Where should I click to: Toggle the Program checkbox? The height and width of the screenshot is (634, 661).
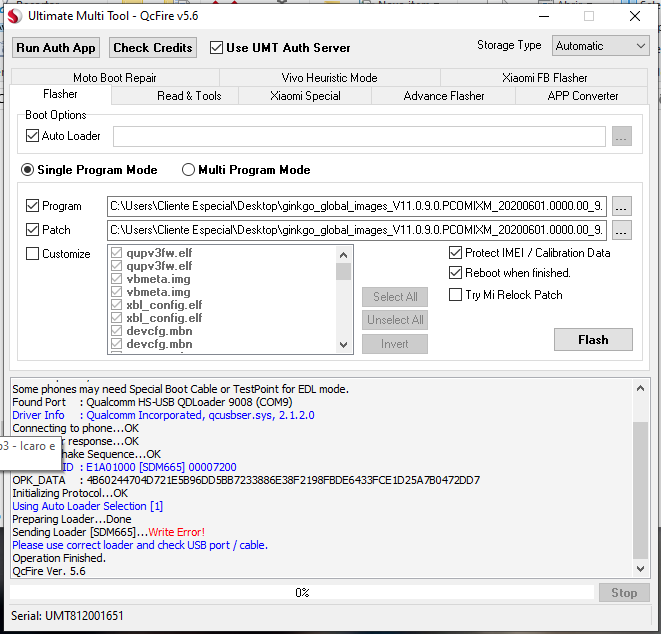32,206
